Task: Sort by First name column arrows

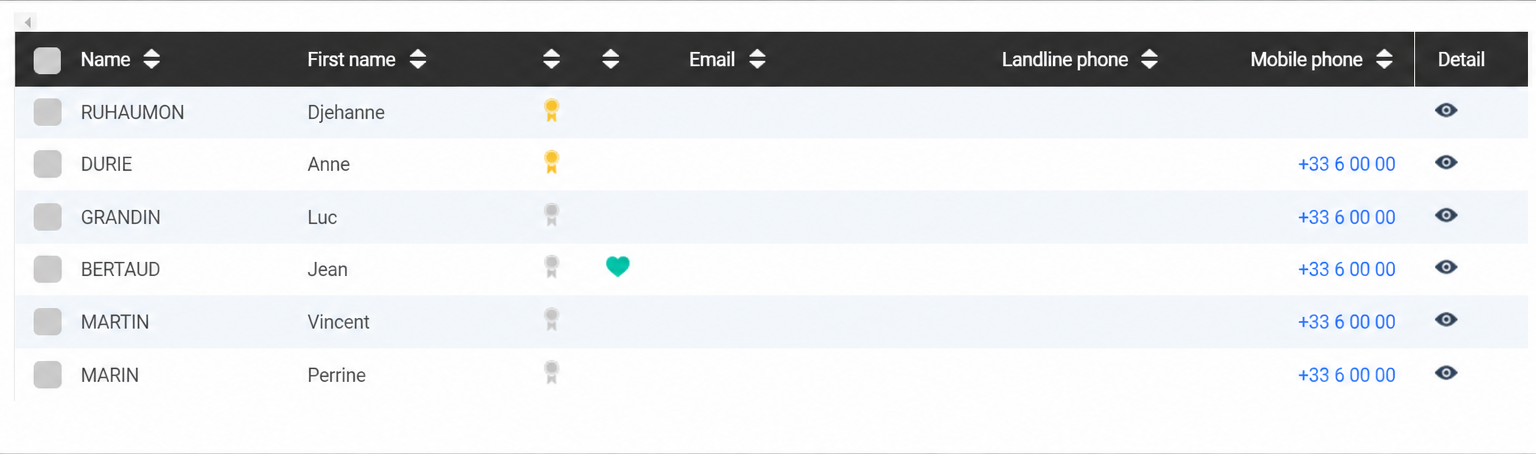Action: pos(418,60)
